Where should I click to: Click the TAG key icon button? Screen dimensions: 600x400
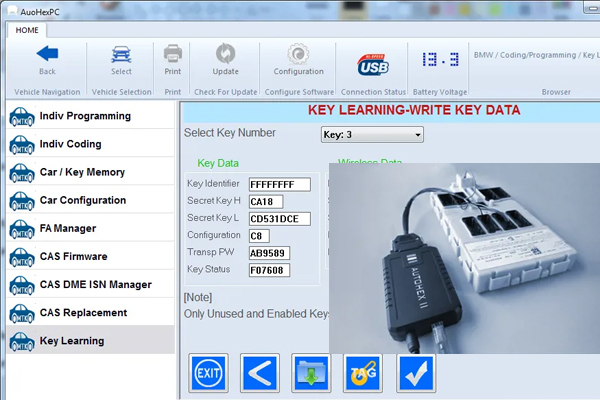point(362,373)
